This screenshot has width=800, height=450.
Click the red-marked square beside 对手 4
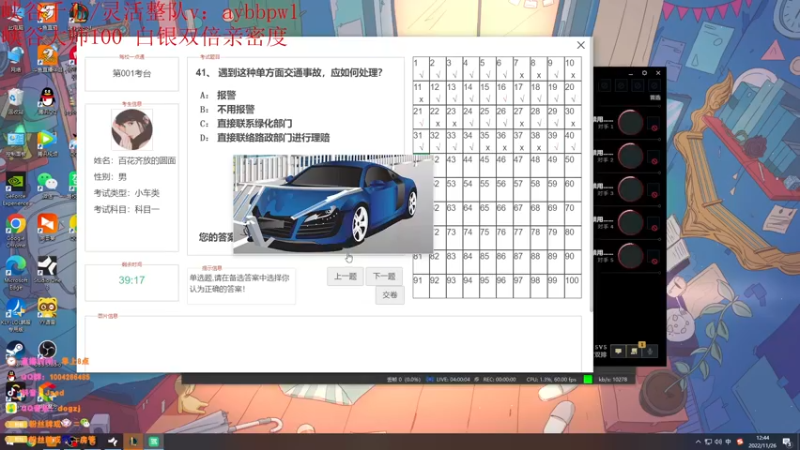653,223
